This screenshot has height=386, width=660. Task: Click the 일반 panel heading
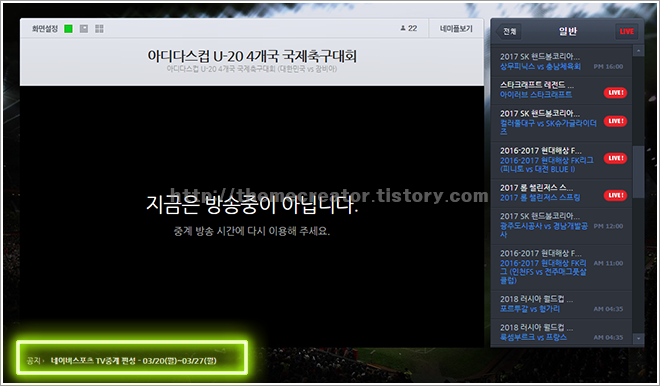point(568,31)
